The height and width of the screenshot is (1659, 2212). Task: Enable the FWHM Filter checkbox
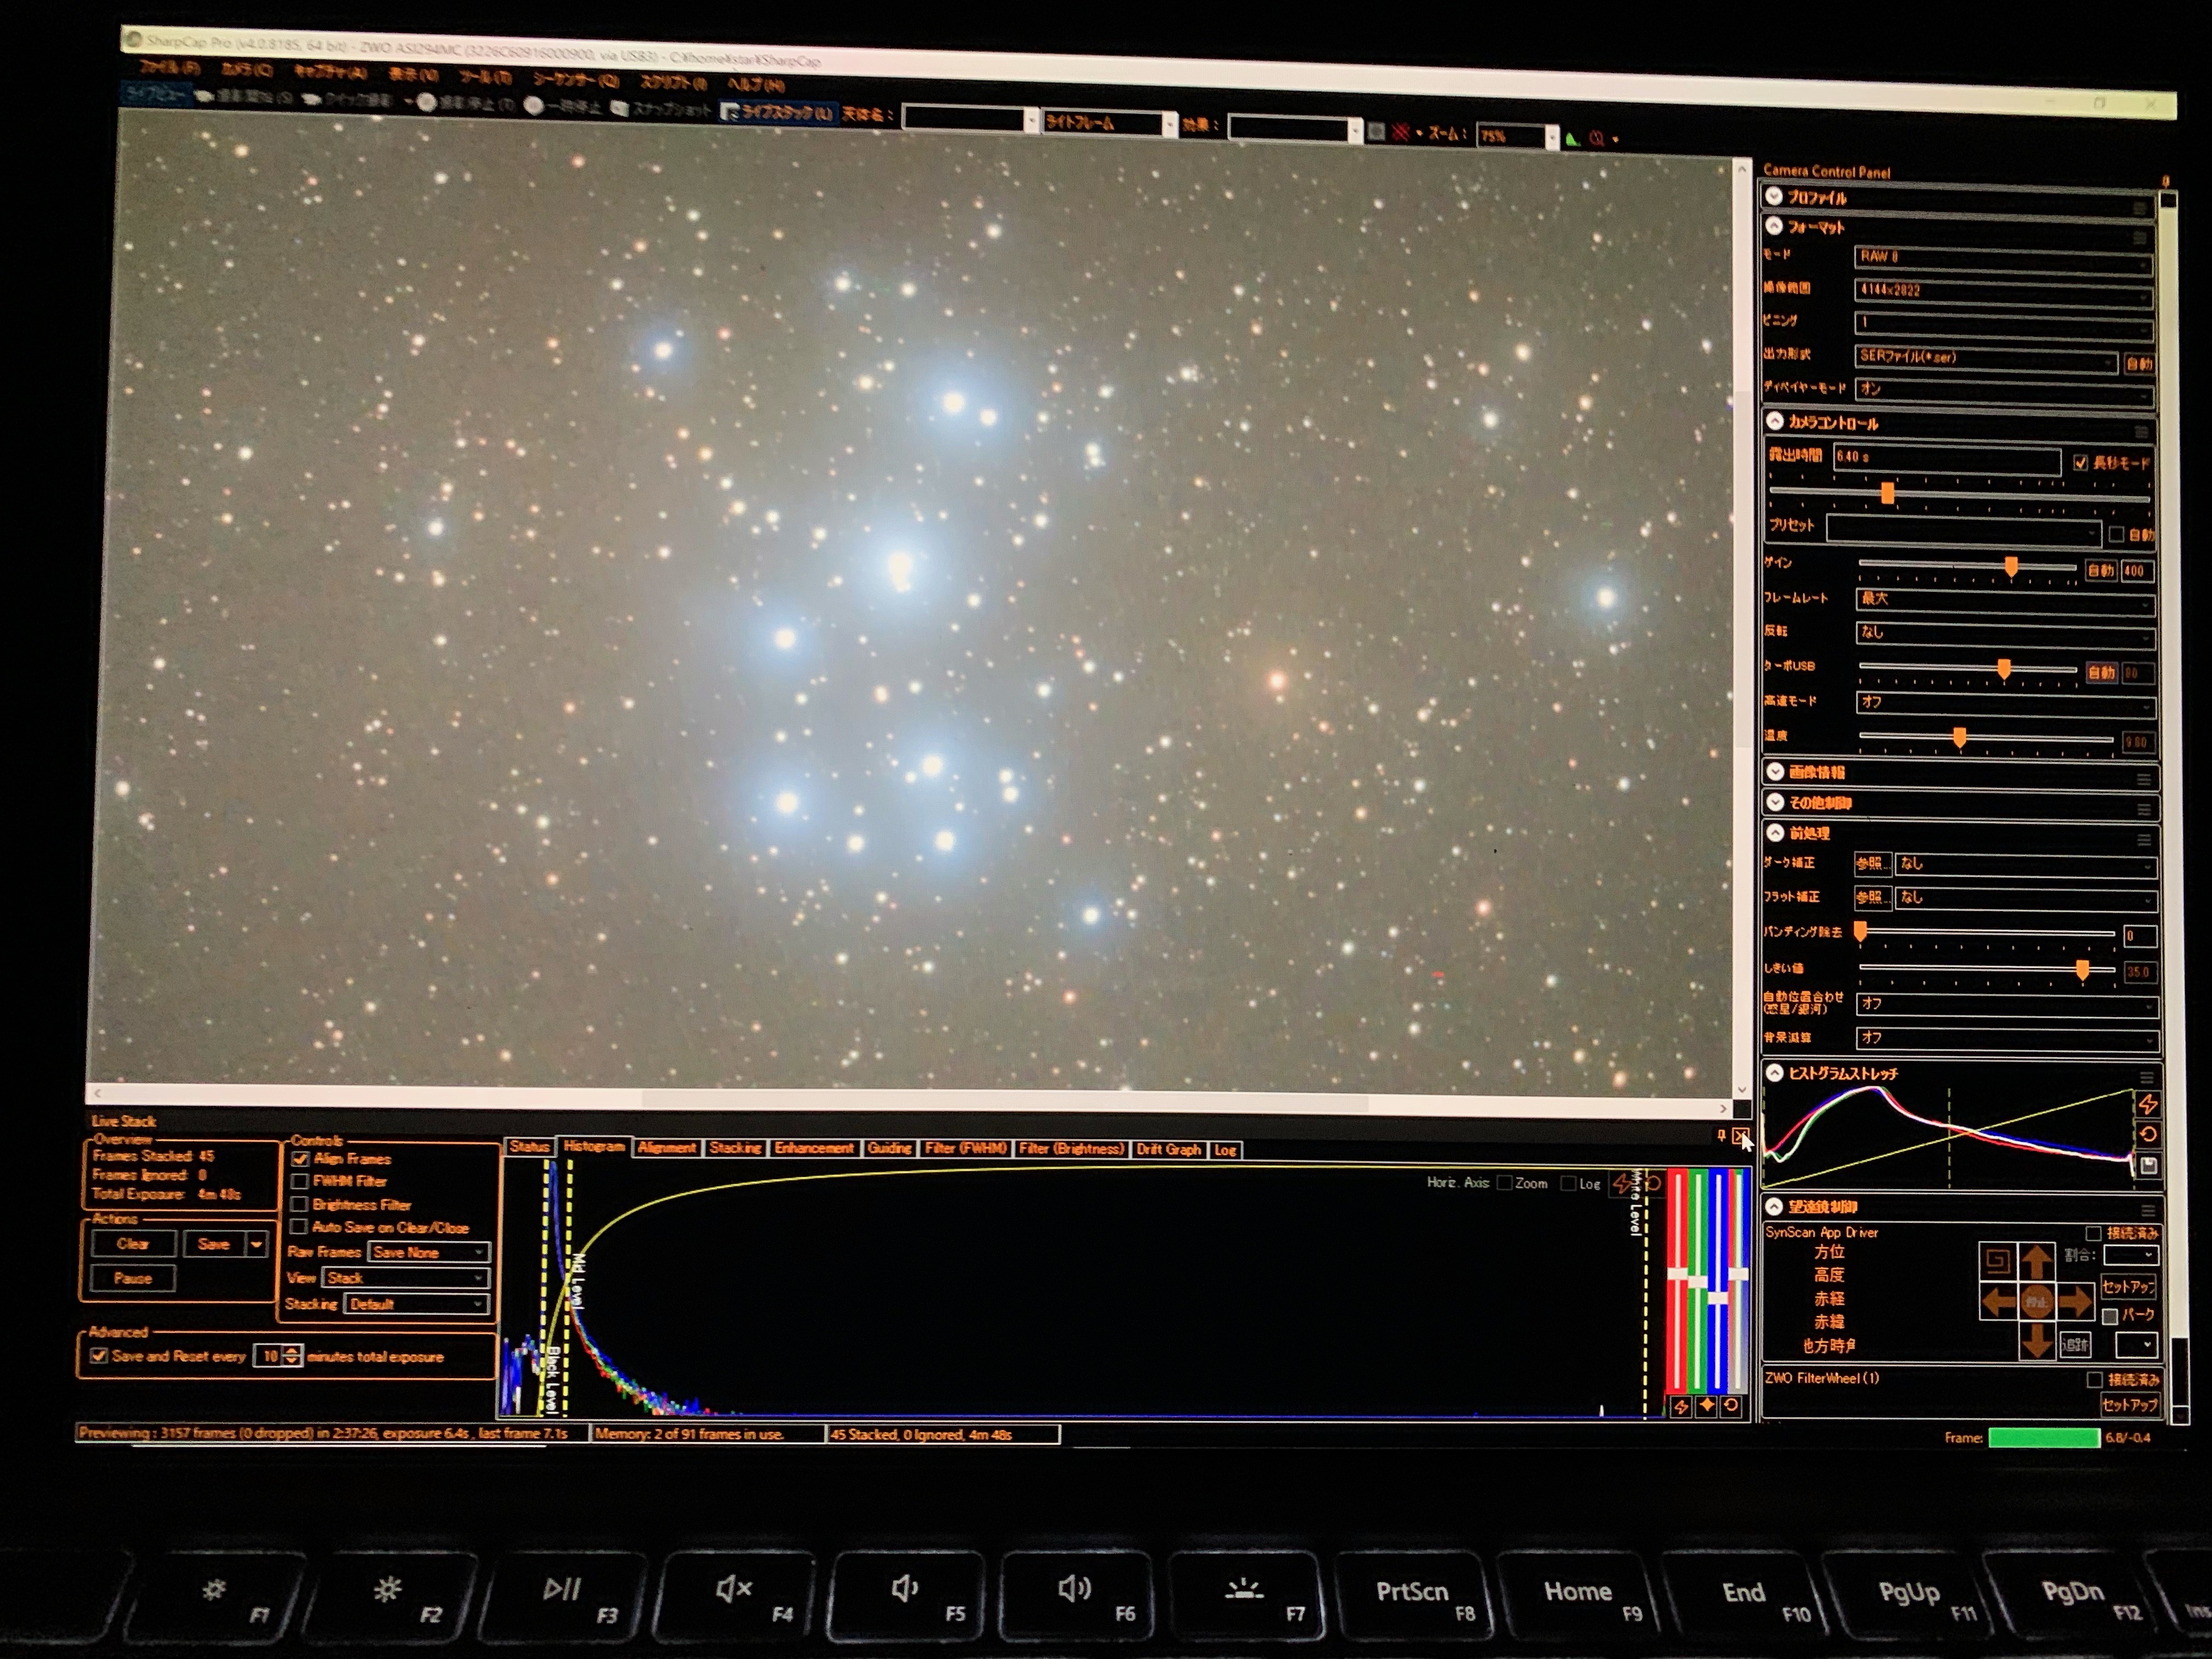click(299, 1181)
